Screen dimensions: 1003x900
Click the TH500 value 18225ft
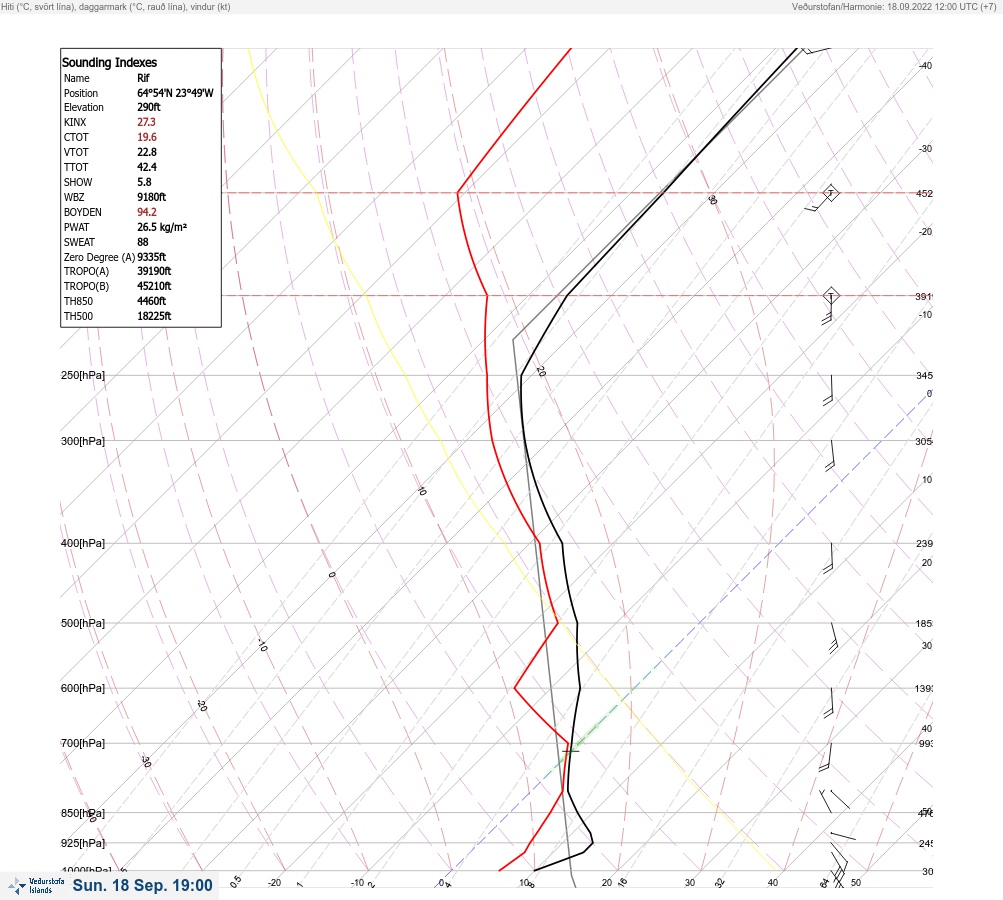pos(154,316)
